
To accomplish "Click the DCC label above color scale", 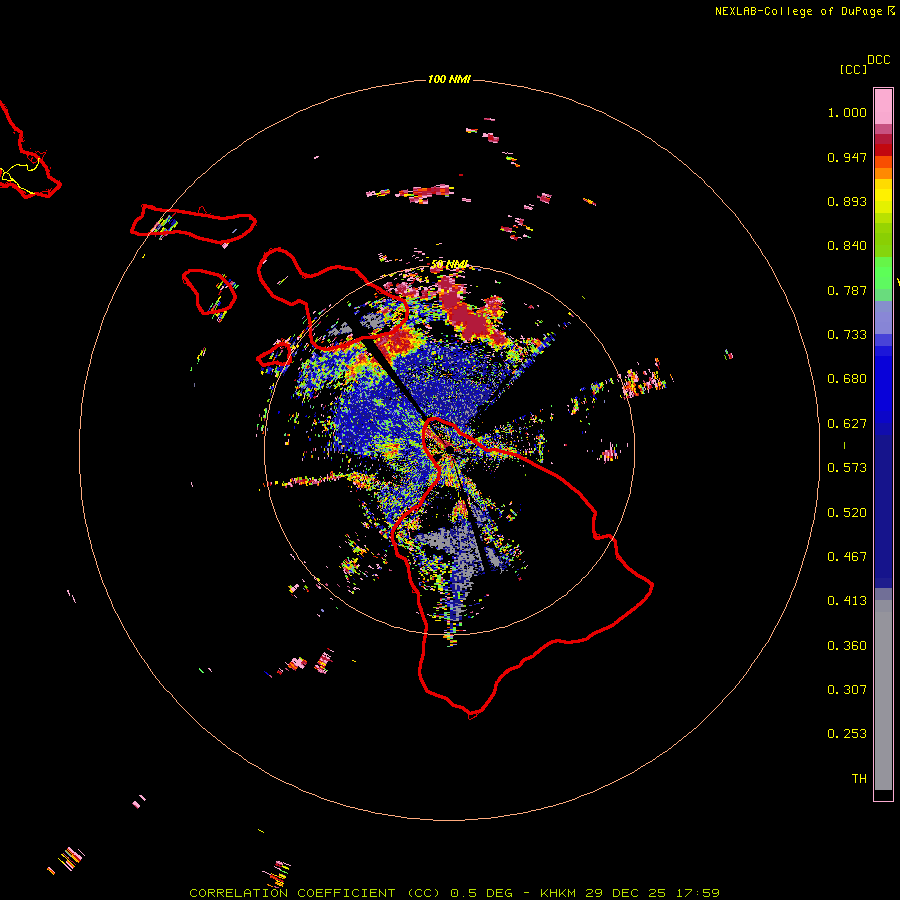I will click(x=879, y=60).
